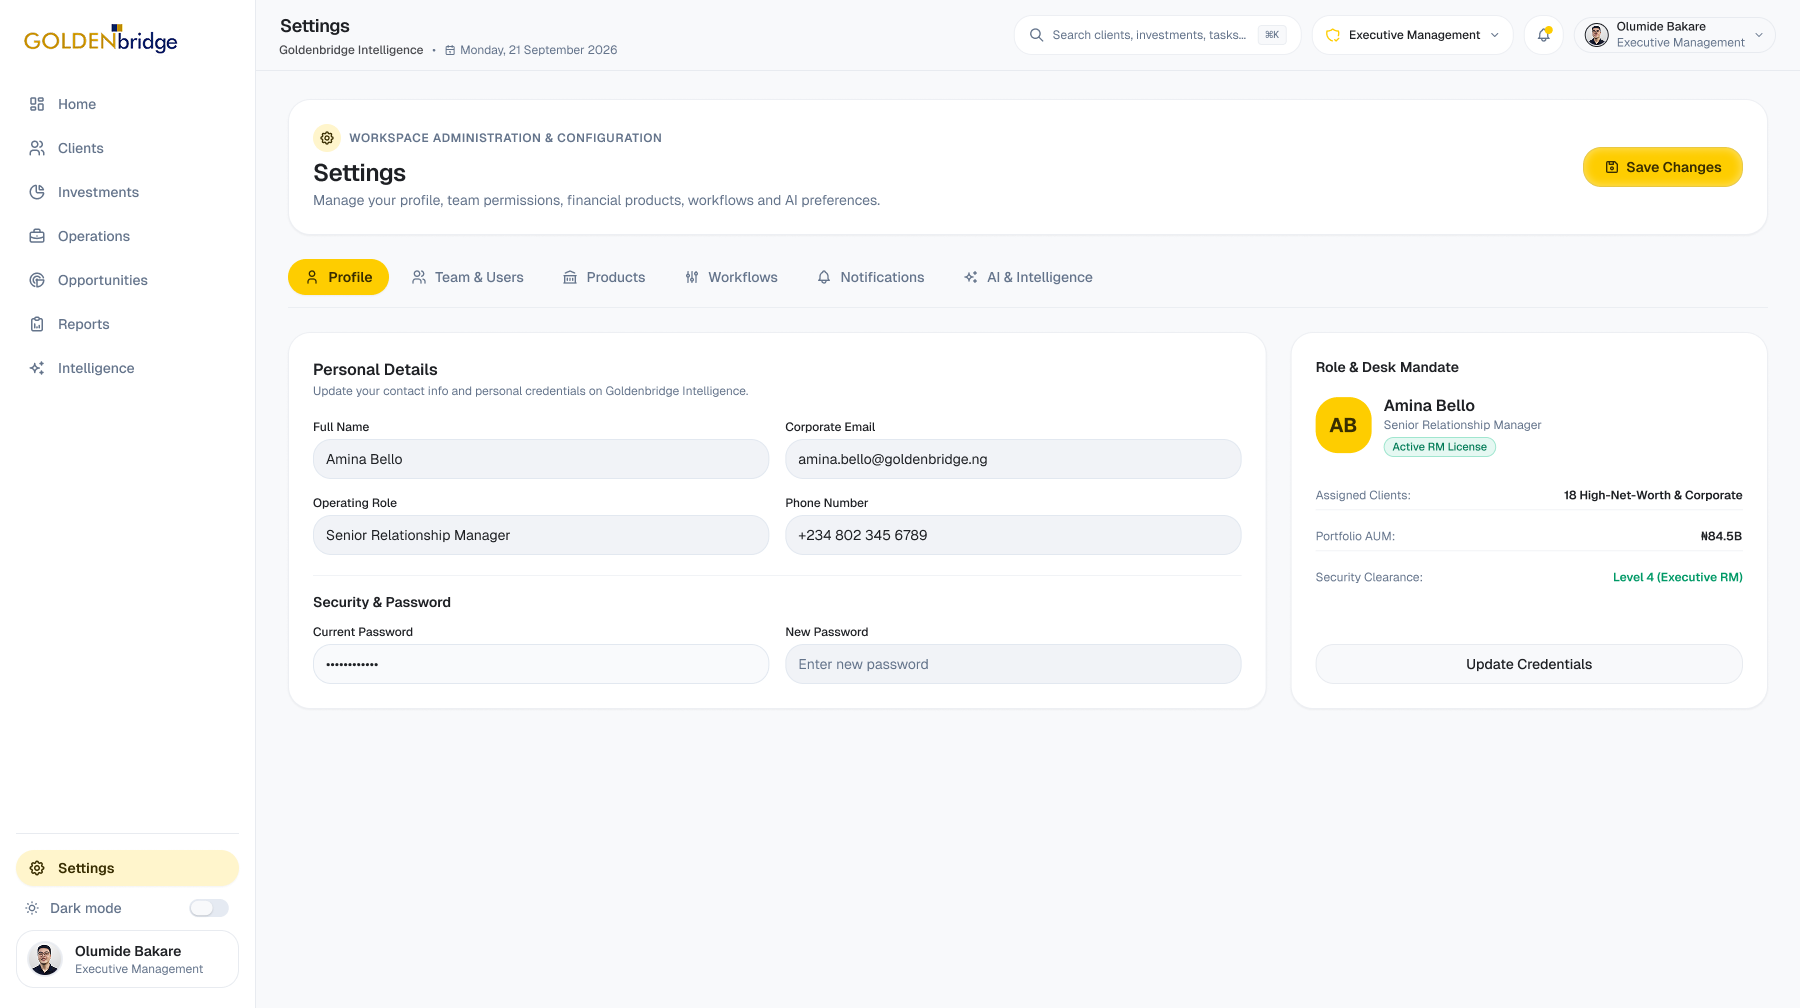1800x1008 pixels.
Task: Click the Home icon in sidebar
Action: coord(37,104)
